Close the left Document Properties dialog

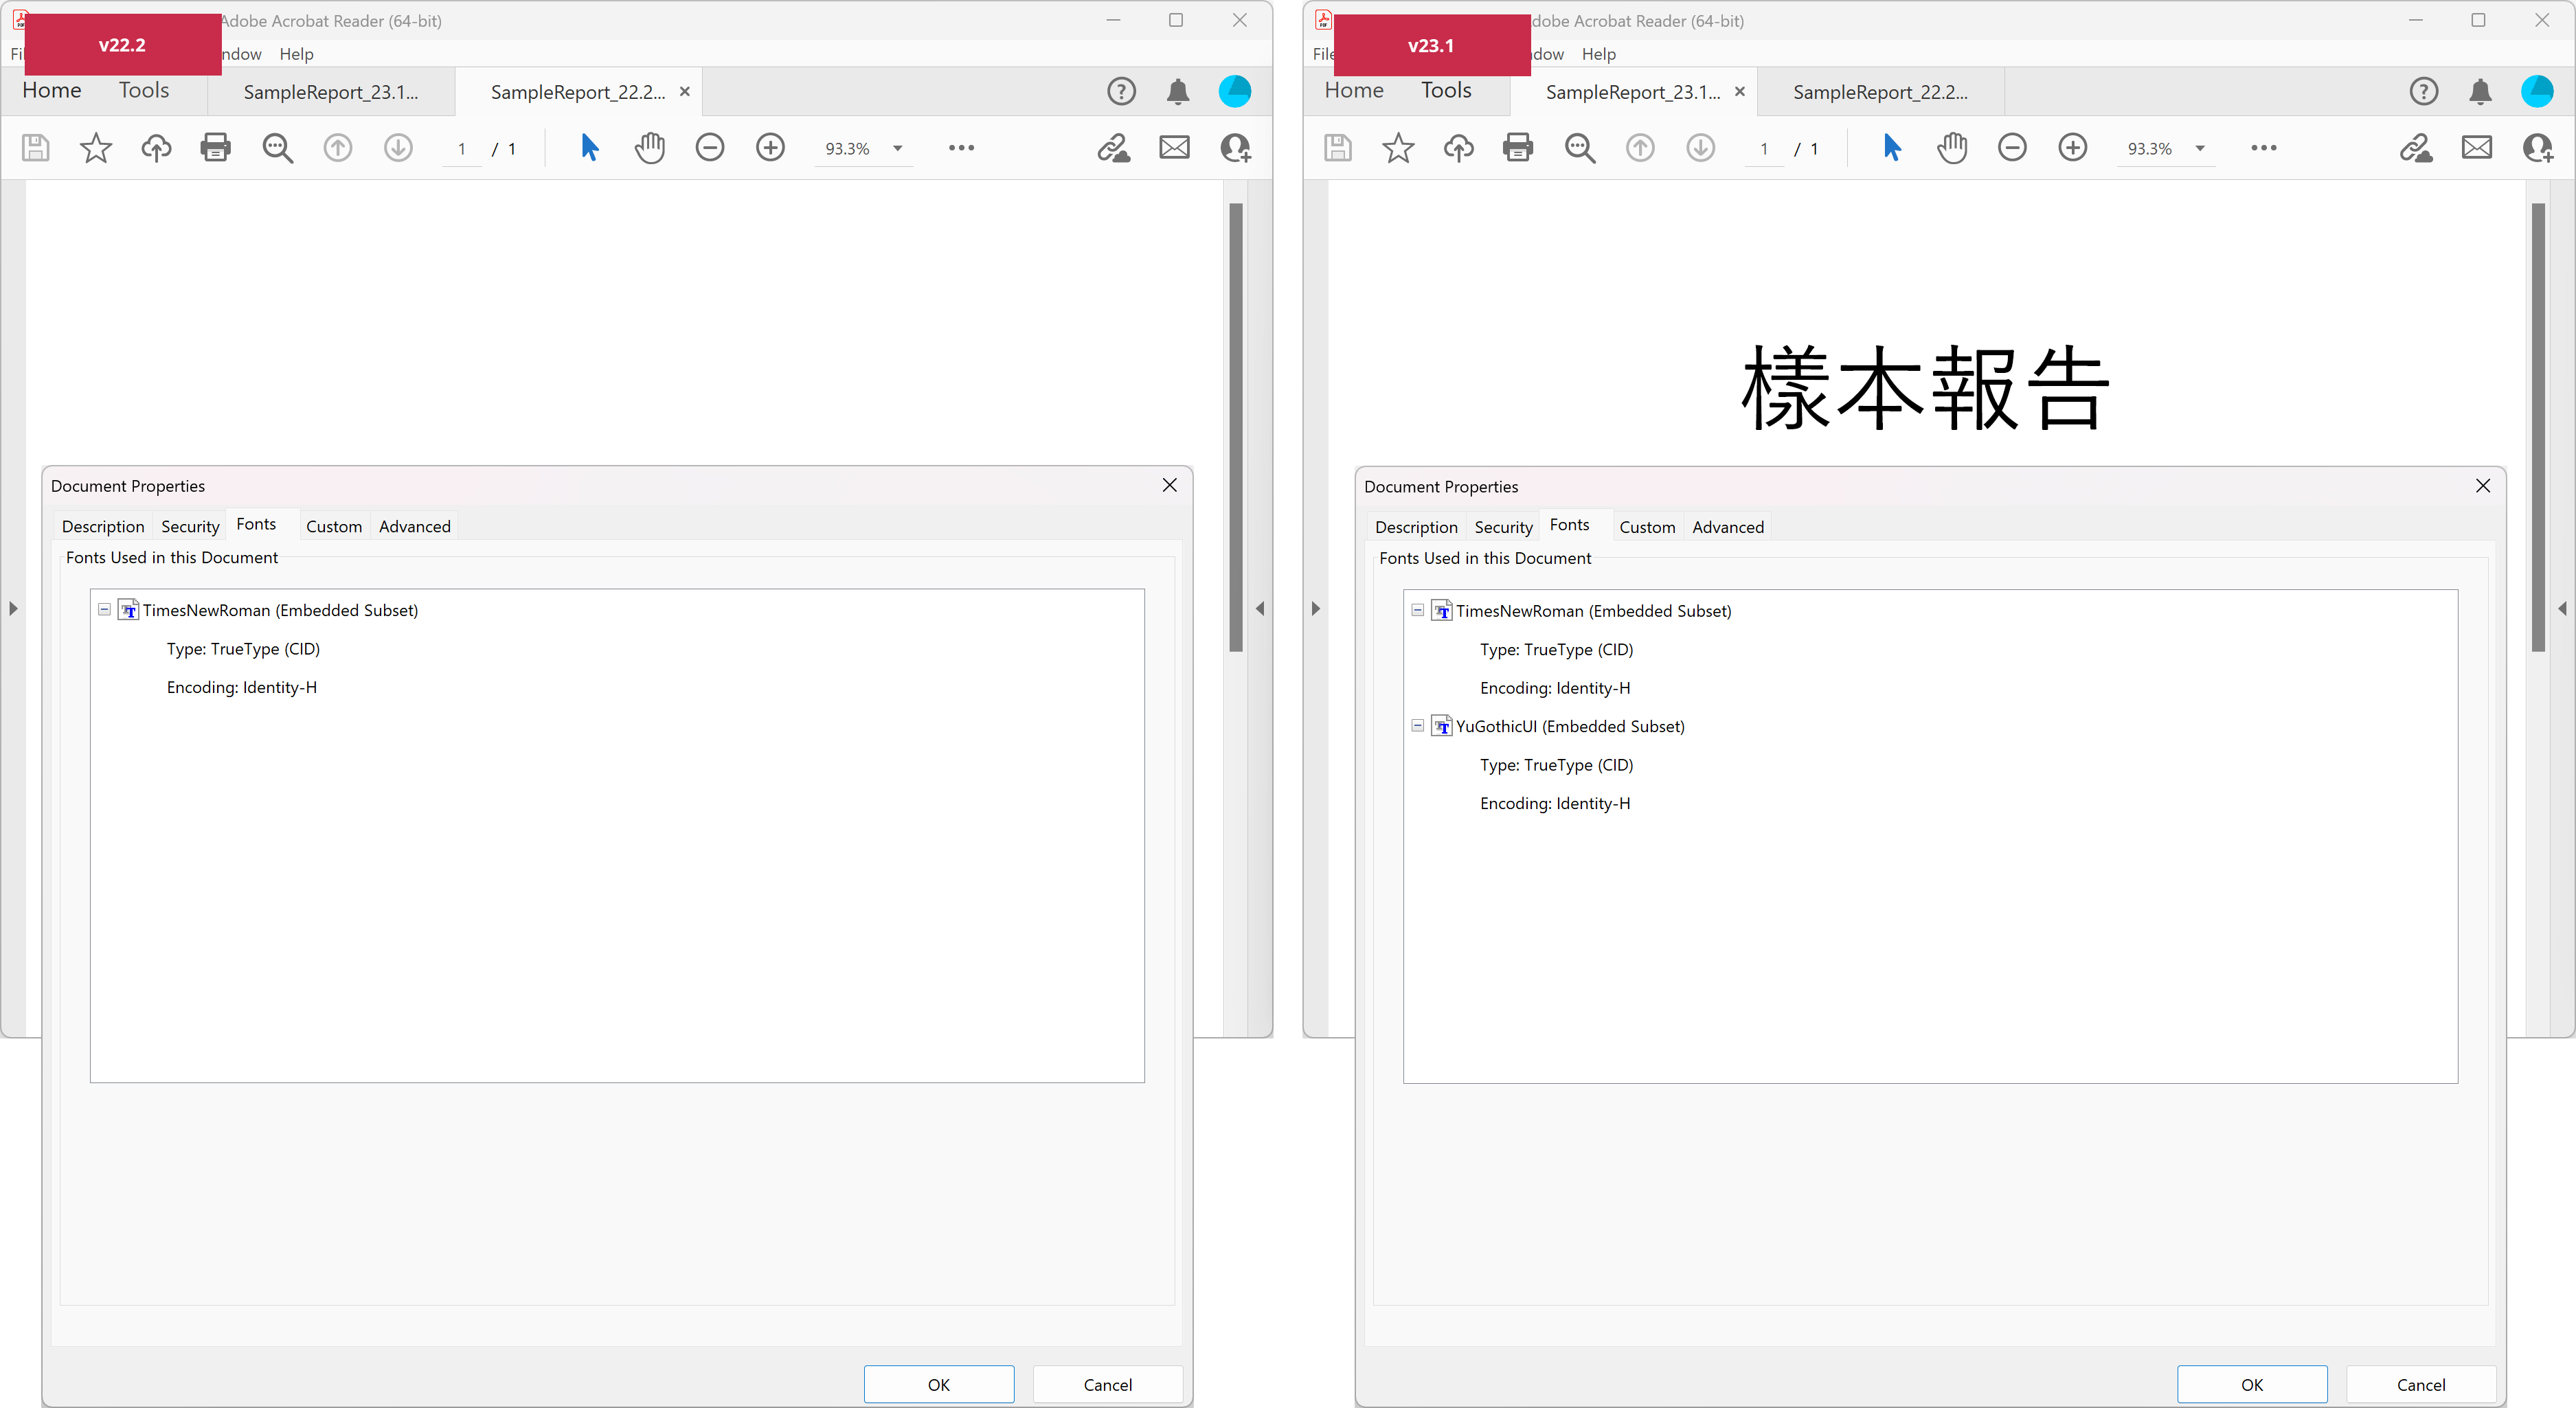(1170, 485)
